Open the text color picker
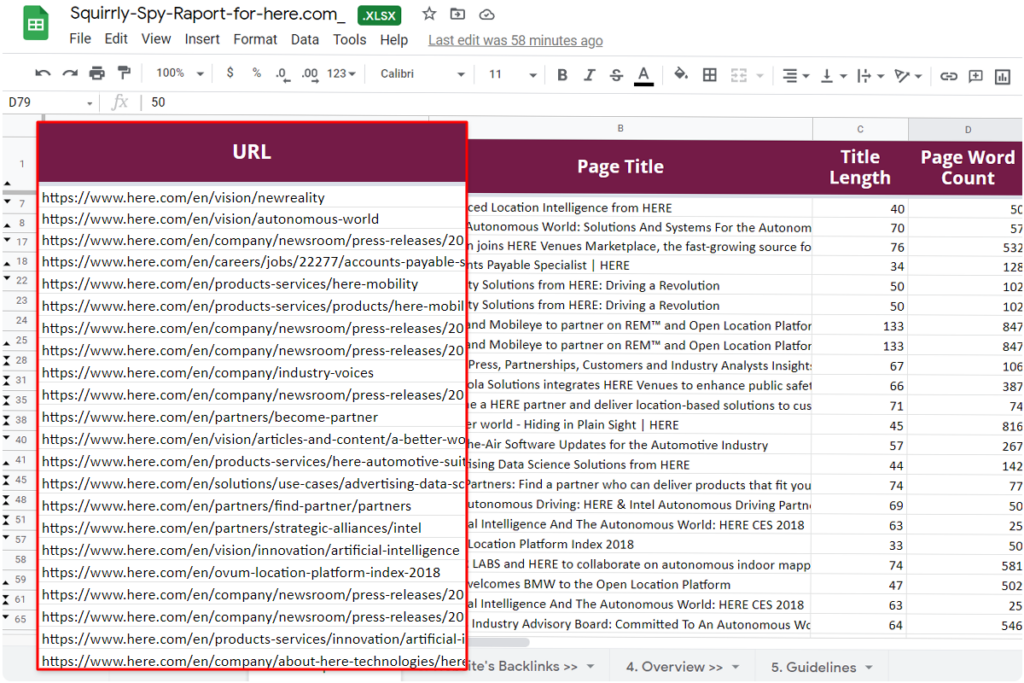 click(644, 76)
